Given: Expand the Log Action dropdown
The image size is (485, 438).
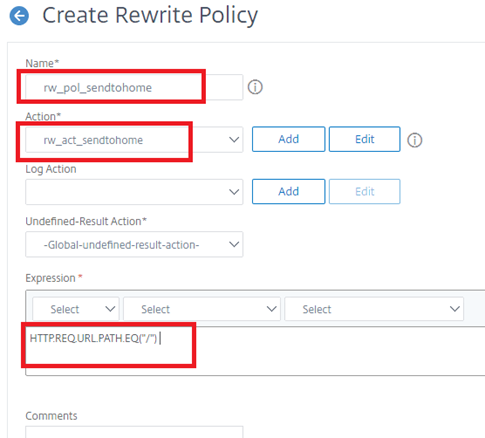Looking at the screenshot, I should [x=134, y=192].
